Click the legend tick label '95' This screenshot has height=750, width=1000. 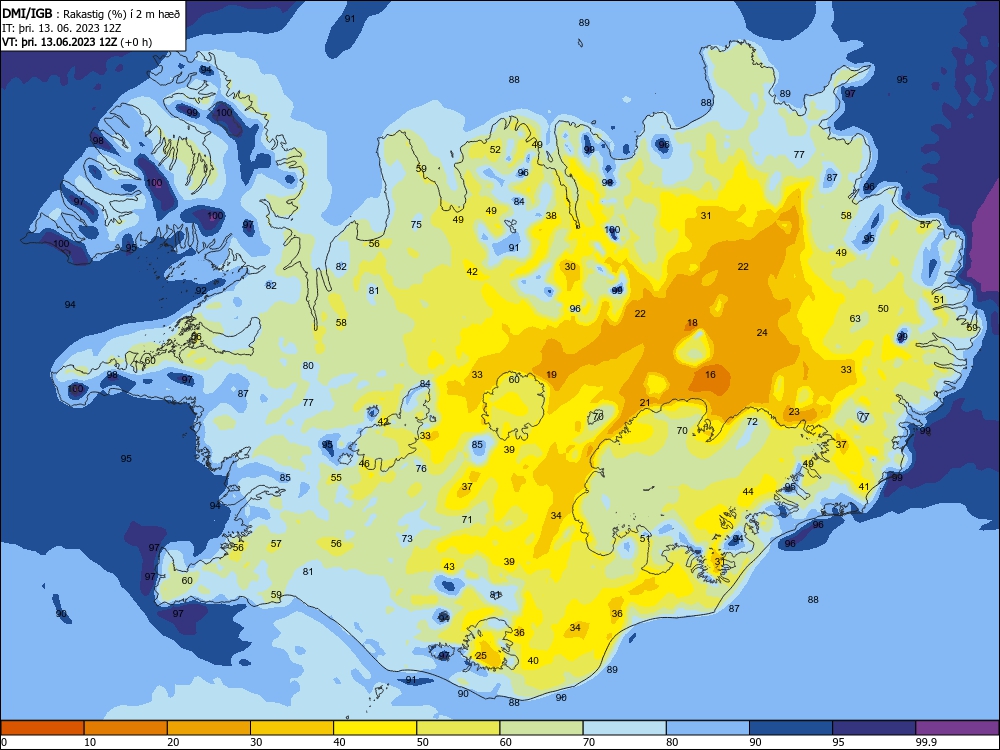coord(838,742)
